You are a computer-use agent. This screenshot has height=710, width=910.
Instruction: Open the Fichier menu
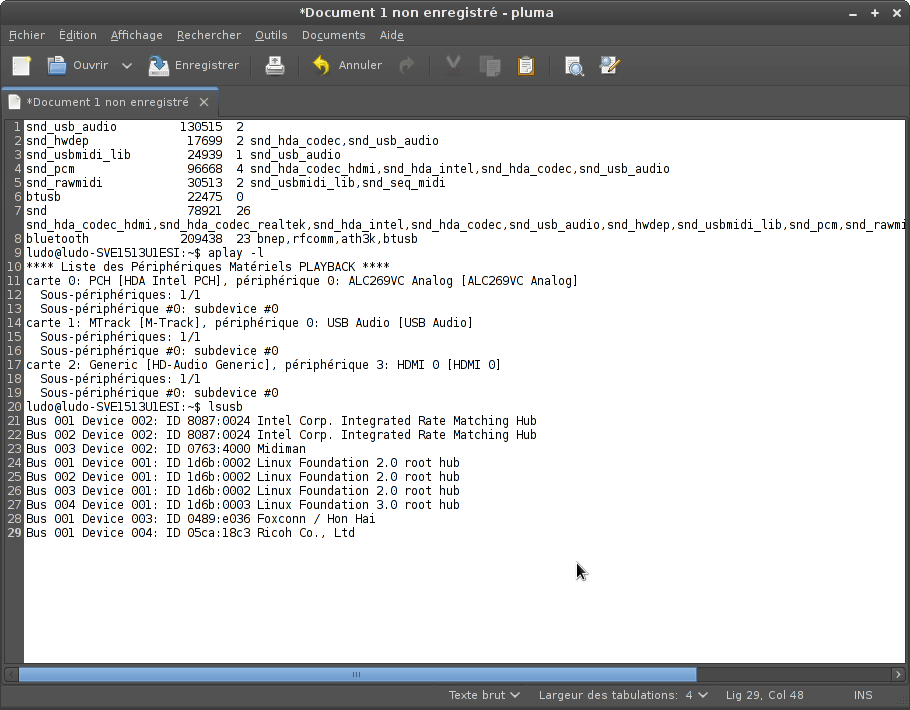click(27, 35)
